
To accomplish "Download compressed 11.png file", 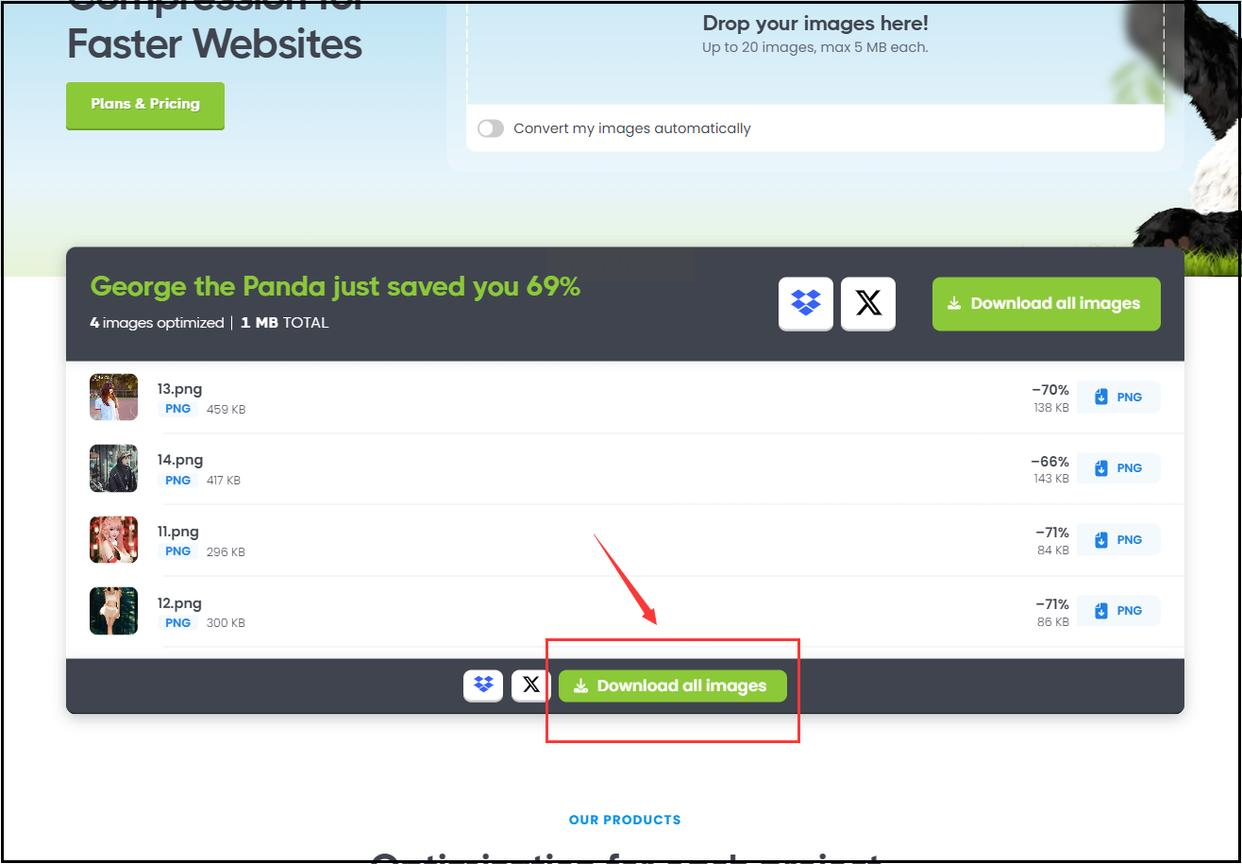I will [x=1118, y=540].
